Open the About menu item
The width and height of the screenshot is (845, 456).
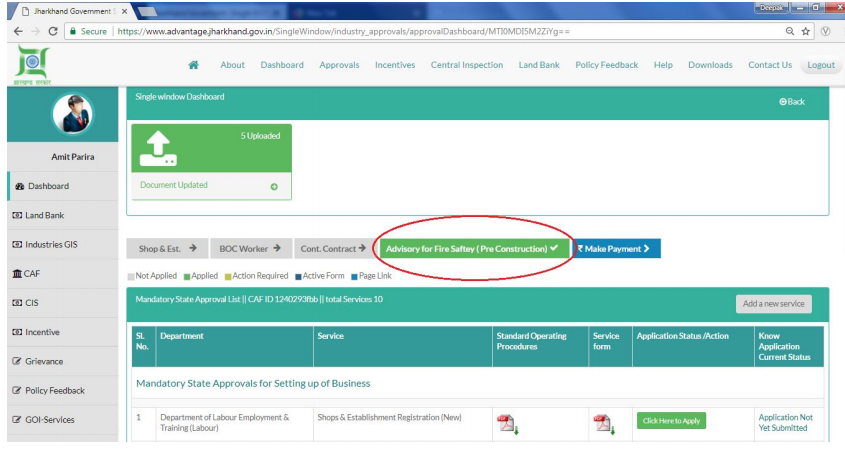click(x=232, y=65)
